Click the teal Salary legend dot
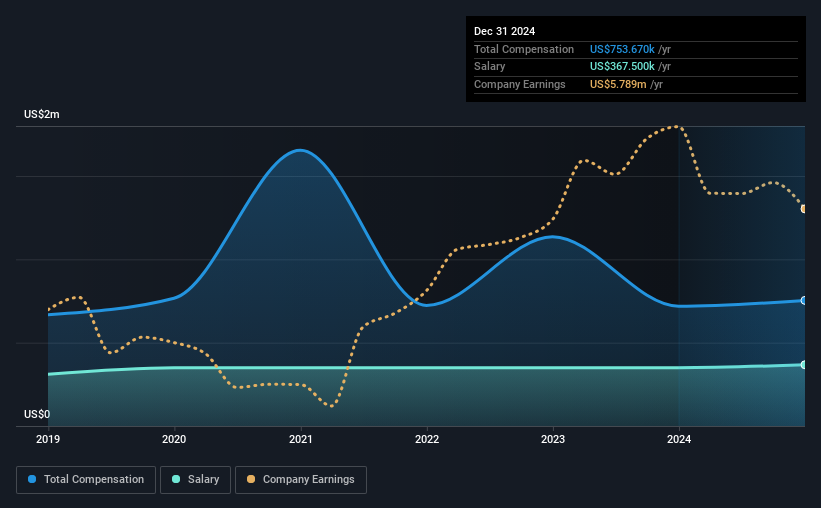The width and height of the screenshot is (821, 508). pyautogui.click(x=176, y=479)
